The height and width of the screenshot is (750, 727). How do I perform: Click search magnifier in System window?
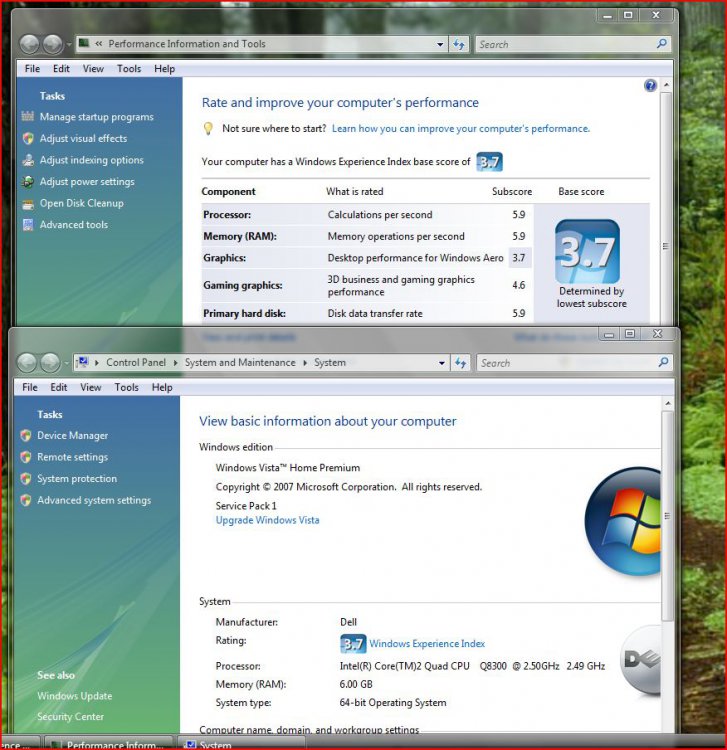click(663, 362)
